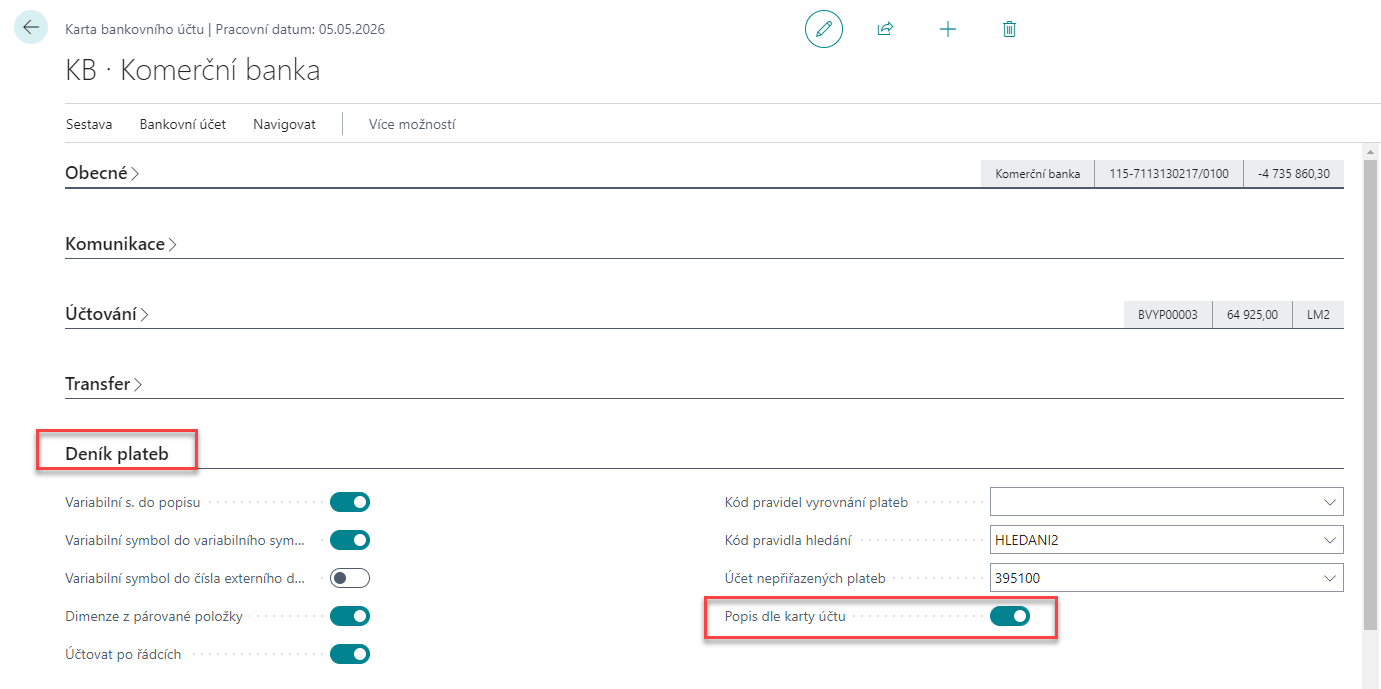Click the -4 735 860,30 balance value
This screenshot has width=1381, height=689.
click(x=1294, y=173)
